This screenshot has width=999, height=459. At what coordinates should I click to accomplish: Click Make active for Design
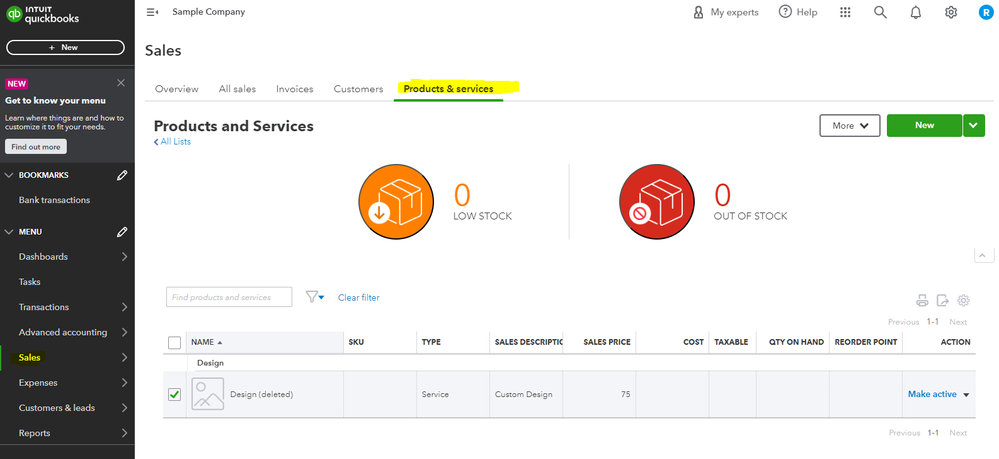(x=932, y=394)
